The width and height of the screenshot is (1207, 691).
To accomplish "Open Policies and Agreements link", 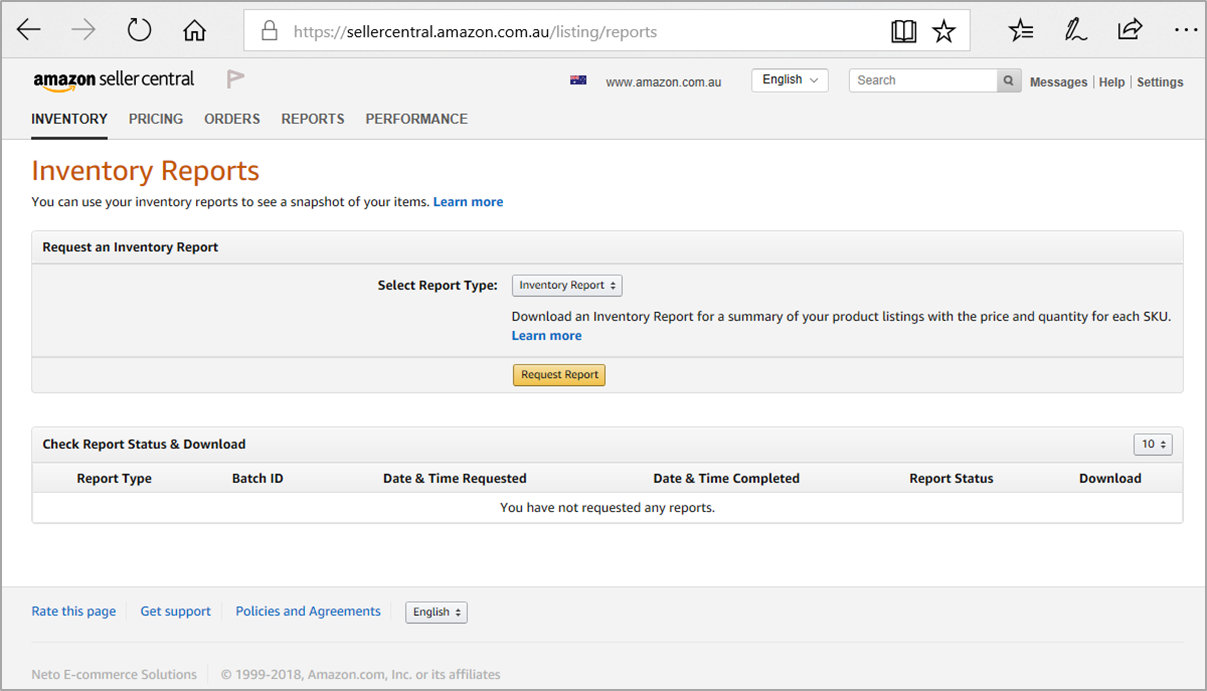I will coord(308,611).
